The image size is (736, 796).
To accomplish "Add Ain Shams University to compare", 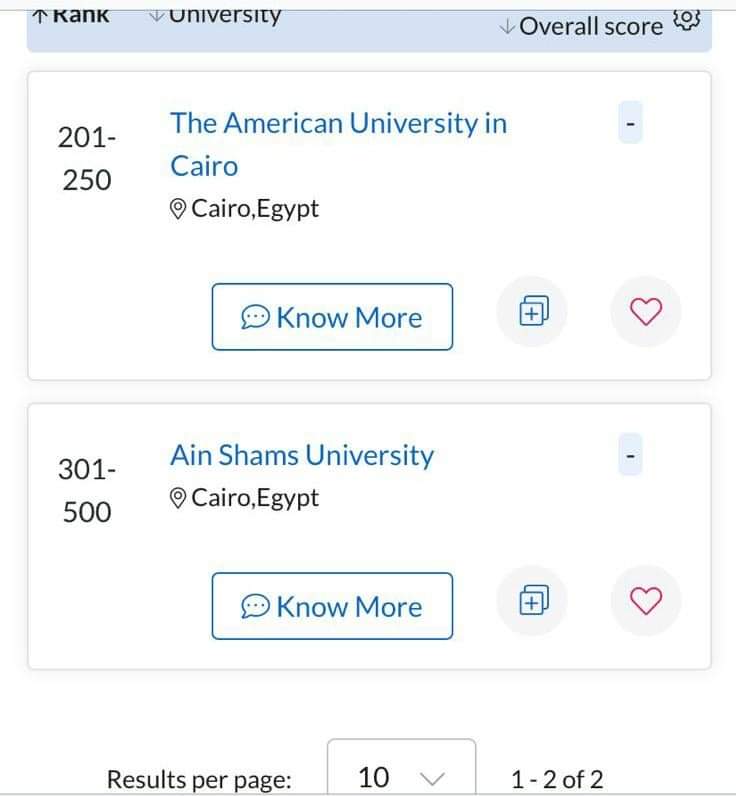I will coord(531,602).
